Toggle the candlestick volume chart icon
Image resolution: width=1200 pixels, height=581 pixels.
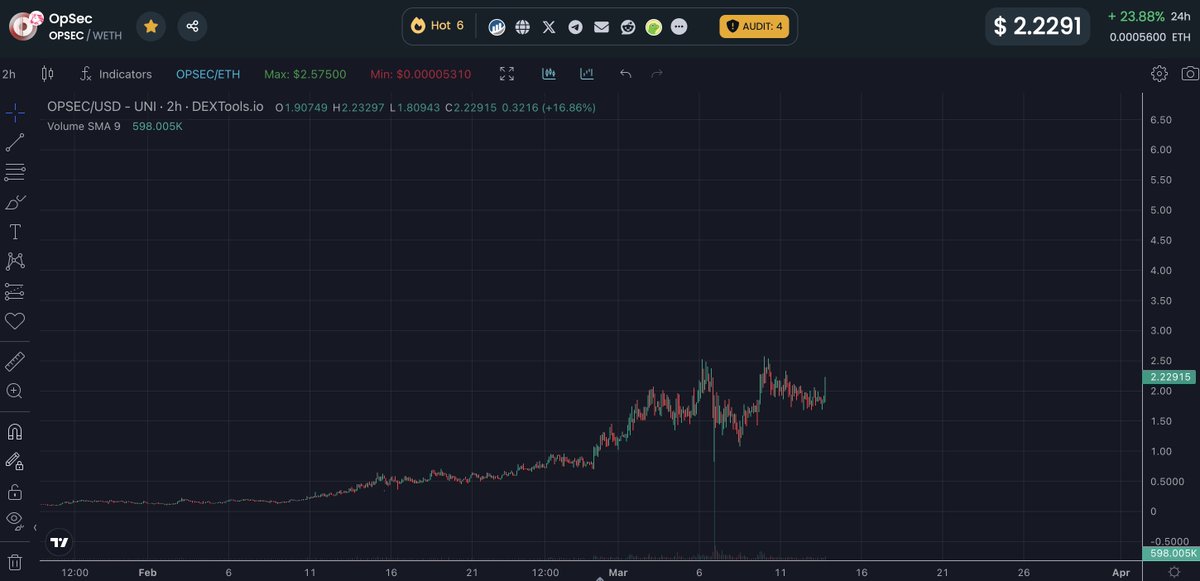pos(549,74)
